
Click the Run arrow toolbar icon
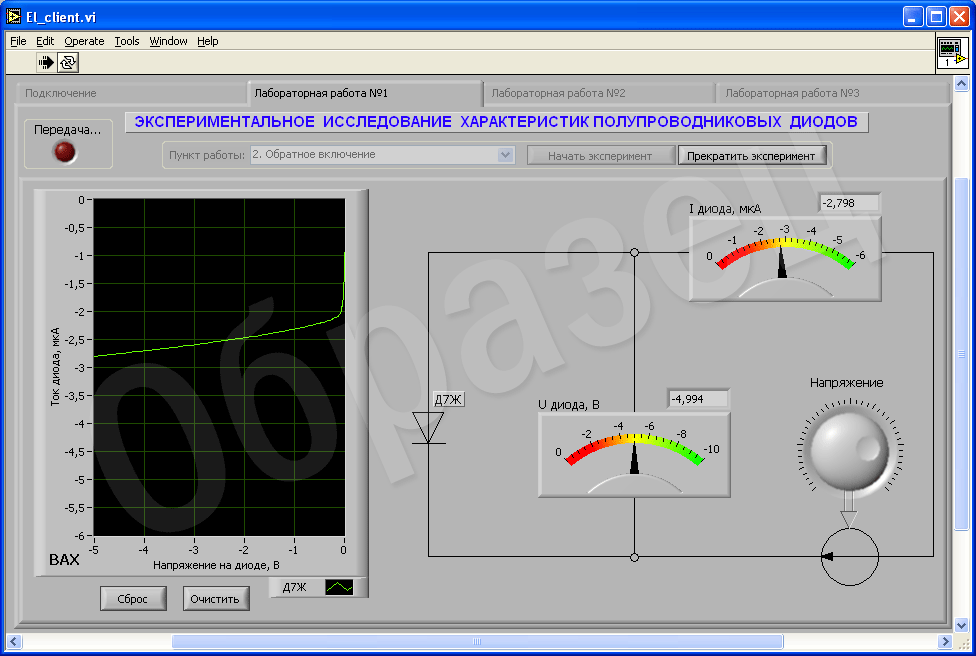(x=46, y=62)
